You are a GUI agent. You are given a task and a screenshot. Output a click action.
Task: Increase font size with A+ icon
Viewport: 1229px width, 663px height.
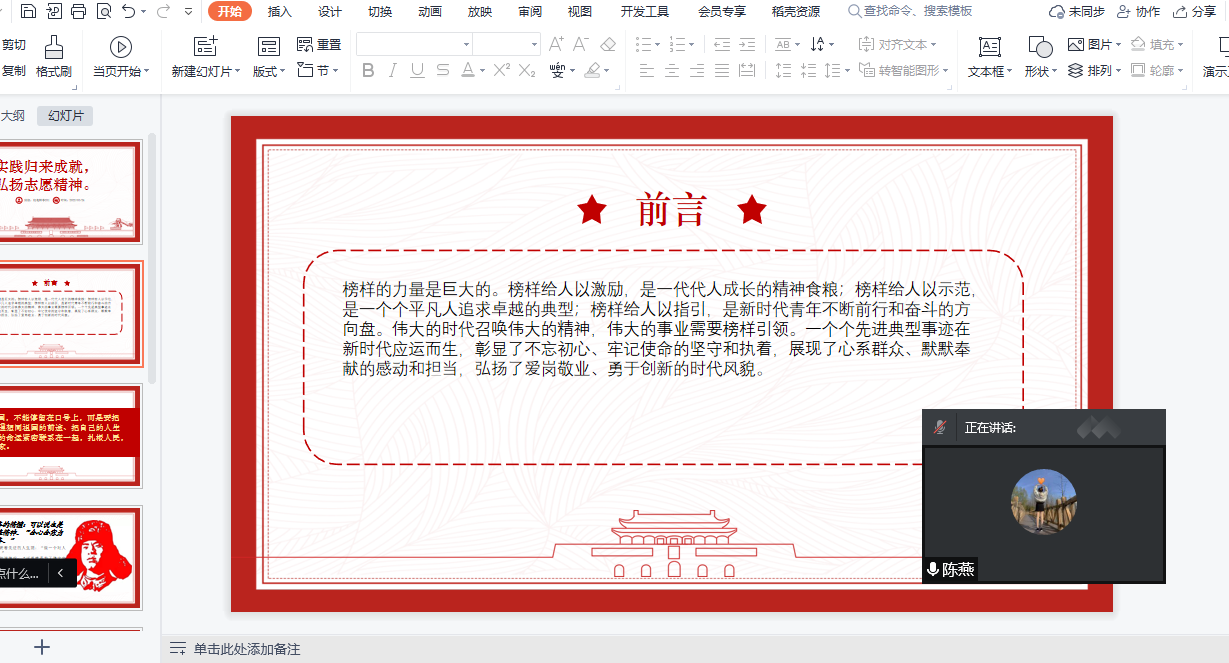click(557, 45)
